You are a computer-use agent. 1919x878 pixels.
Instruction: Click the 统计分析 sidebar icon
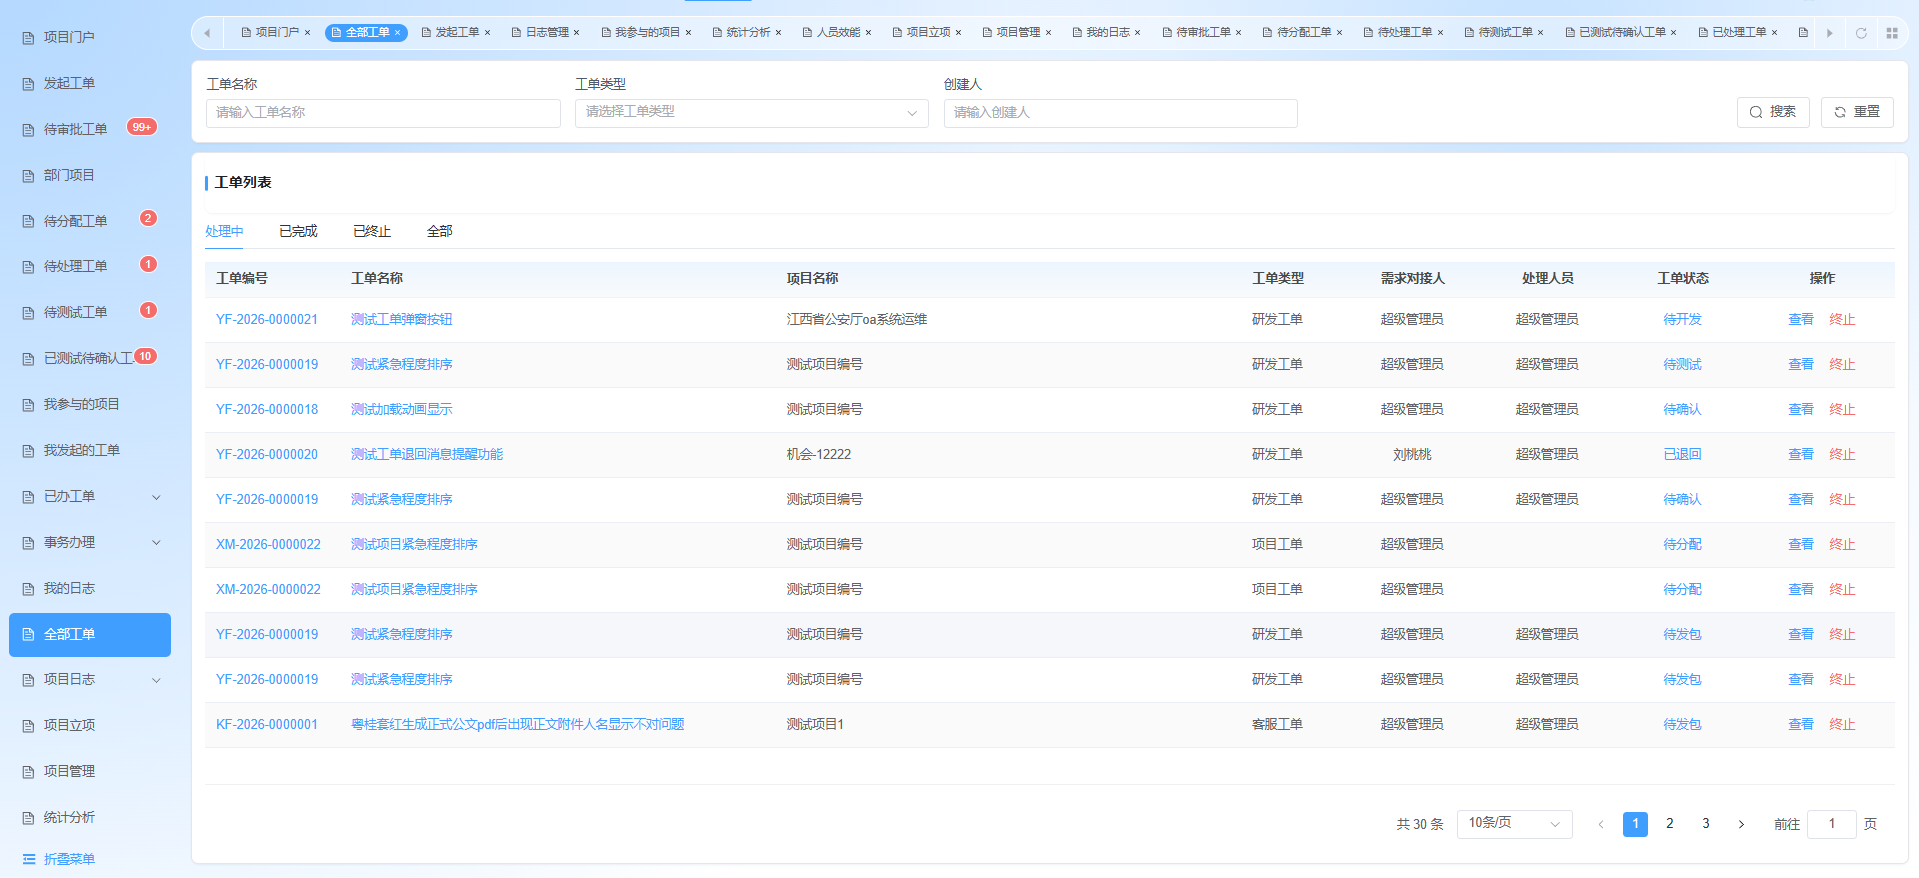[x=28, y=818]
